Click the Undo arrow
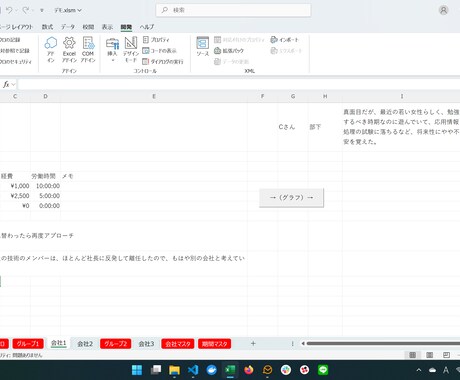460x380 pixels. tap(9, 10)
